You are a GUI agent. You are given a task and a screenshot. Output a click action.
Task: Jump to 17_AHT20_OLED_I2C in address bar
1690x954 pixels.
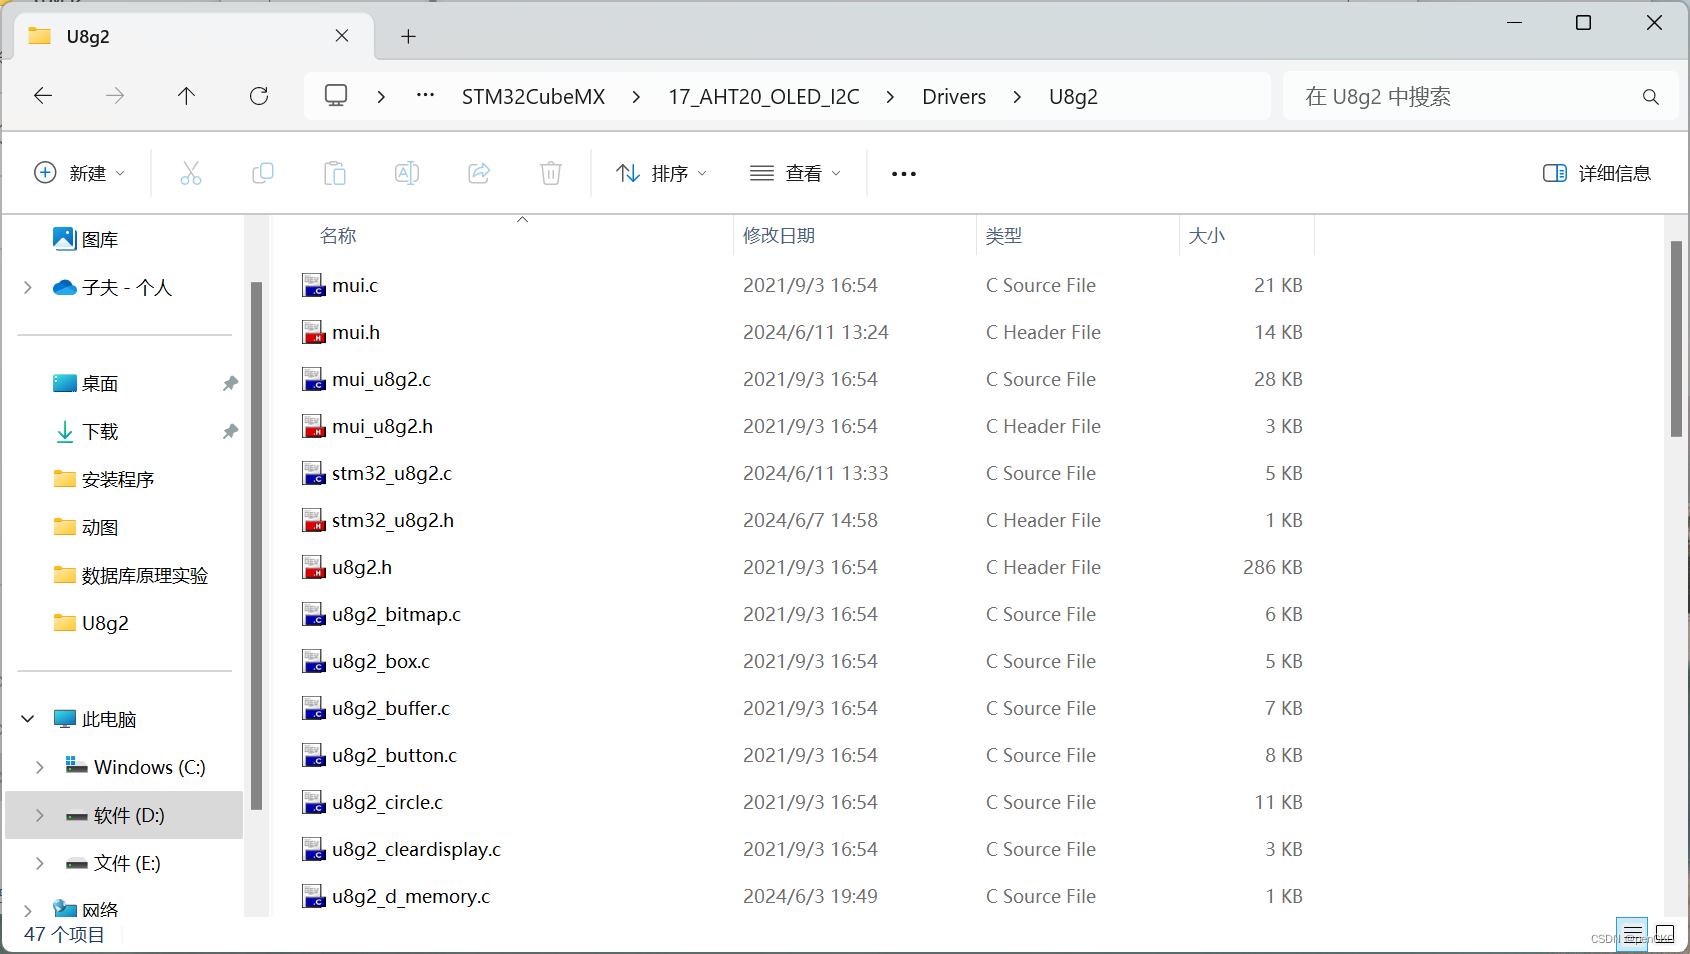764,97
